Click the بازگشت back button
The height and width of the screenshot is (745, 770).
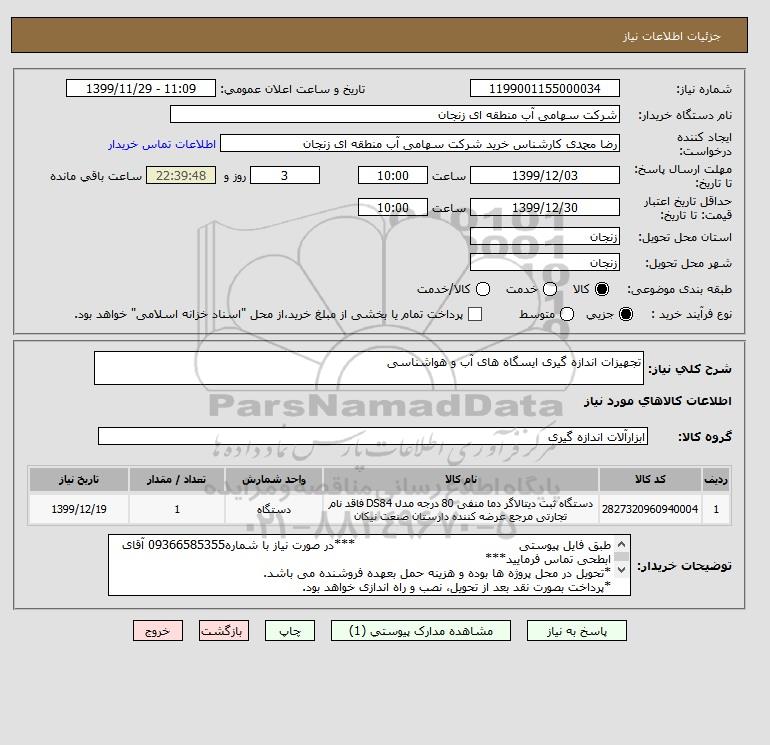click(x=224, y=631)
